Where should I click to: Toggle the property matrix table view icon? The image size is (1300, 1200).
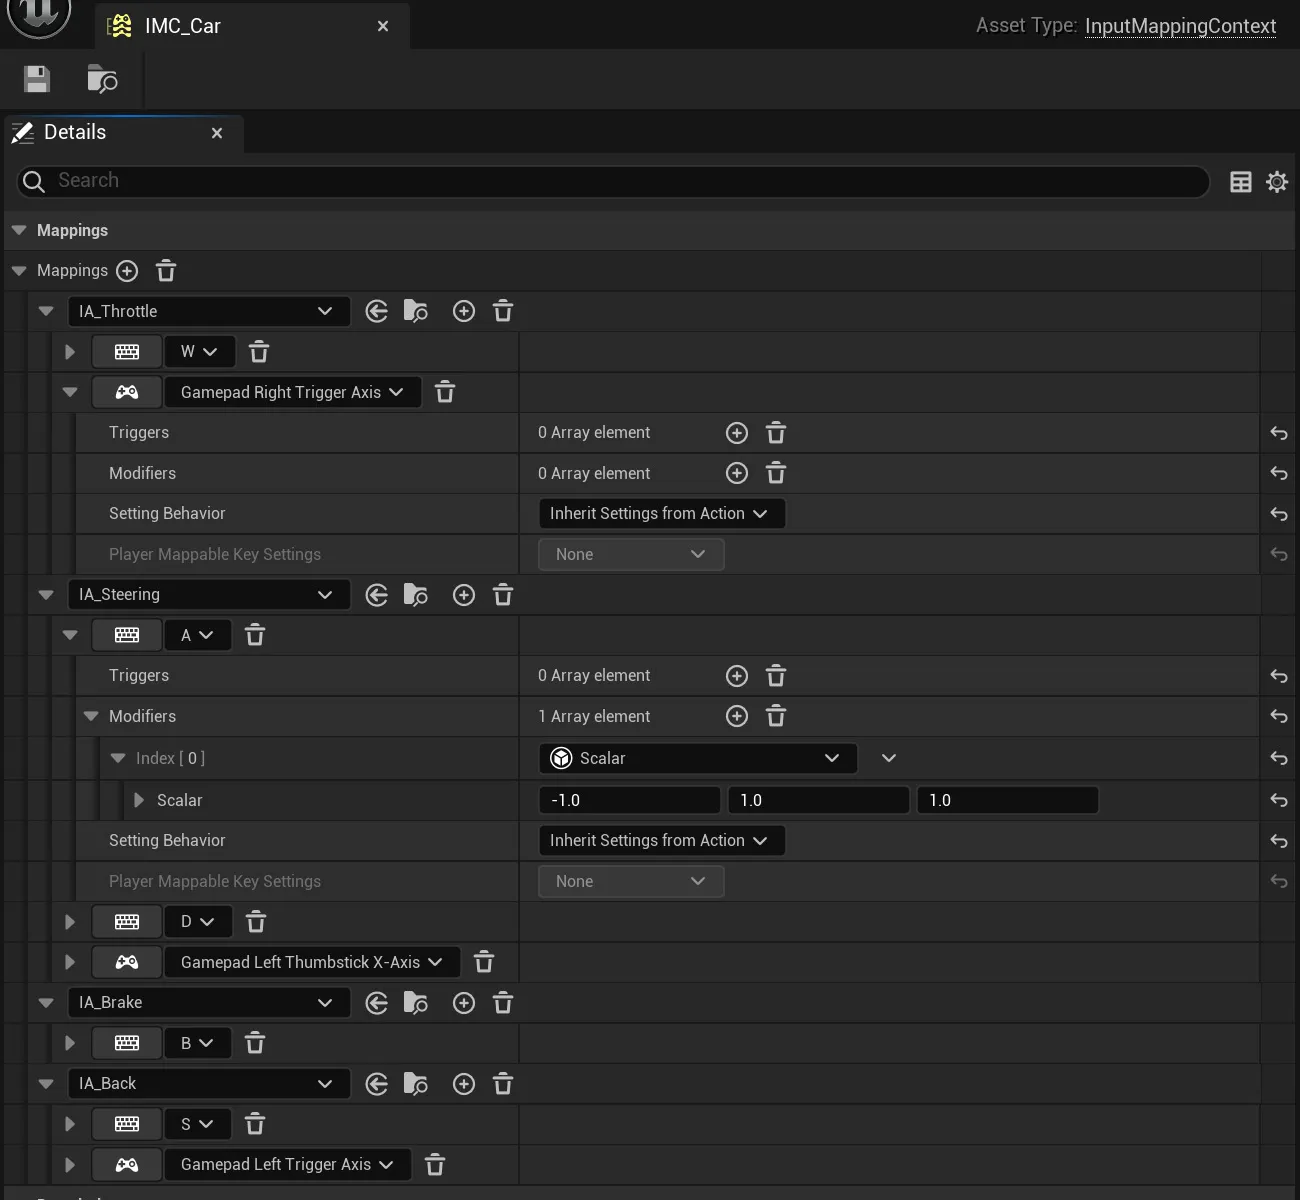(1240, 182)
